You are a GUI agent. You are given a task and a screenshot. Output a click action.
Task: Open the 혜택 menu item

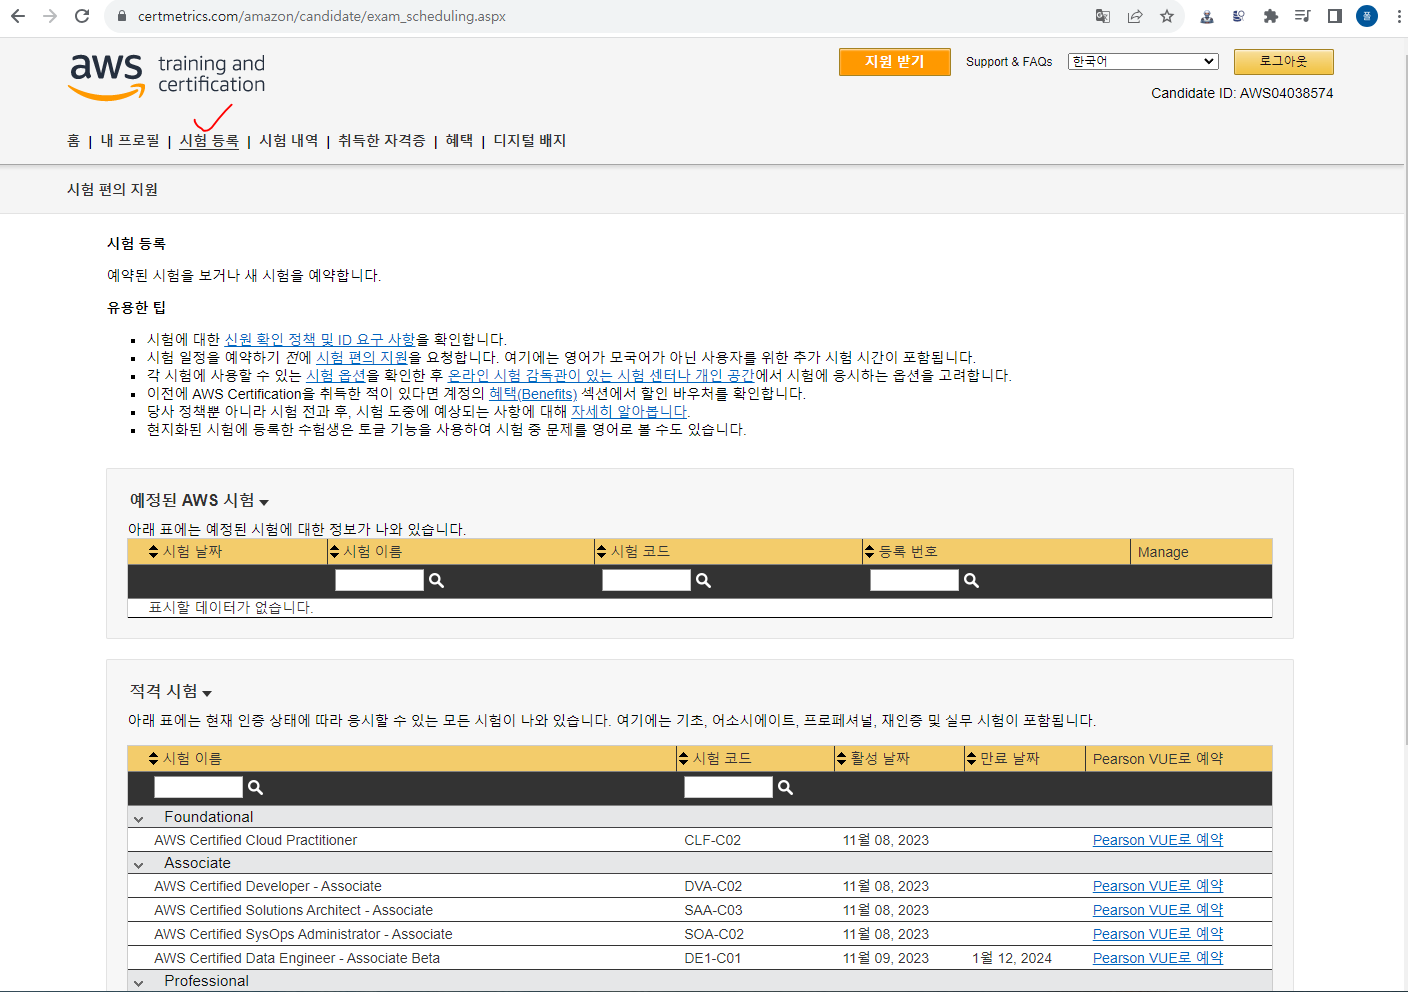pyautogui.click(x=459, y=141)
